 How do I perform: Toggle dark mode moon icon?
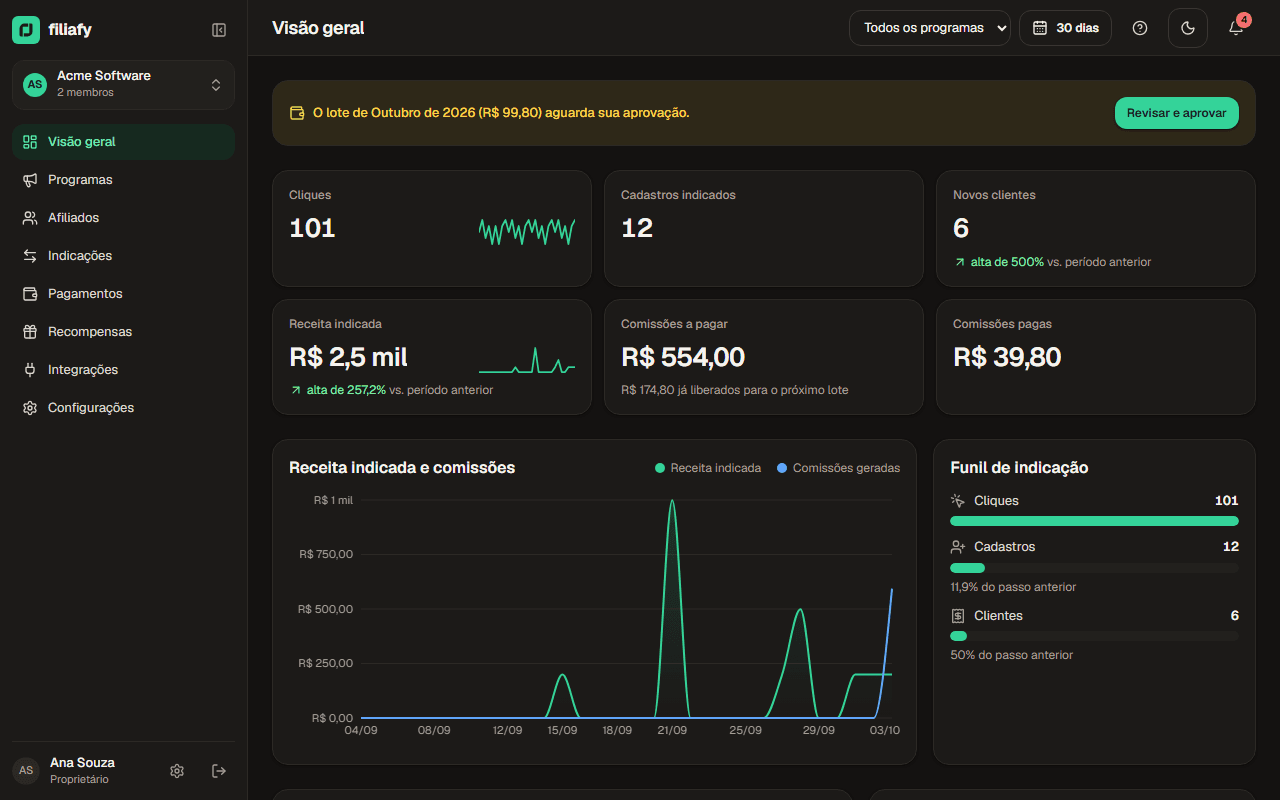click(1188, 28)
